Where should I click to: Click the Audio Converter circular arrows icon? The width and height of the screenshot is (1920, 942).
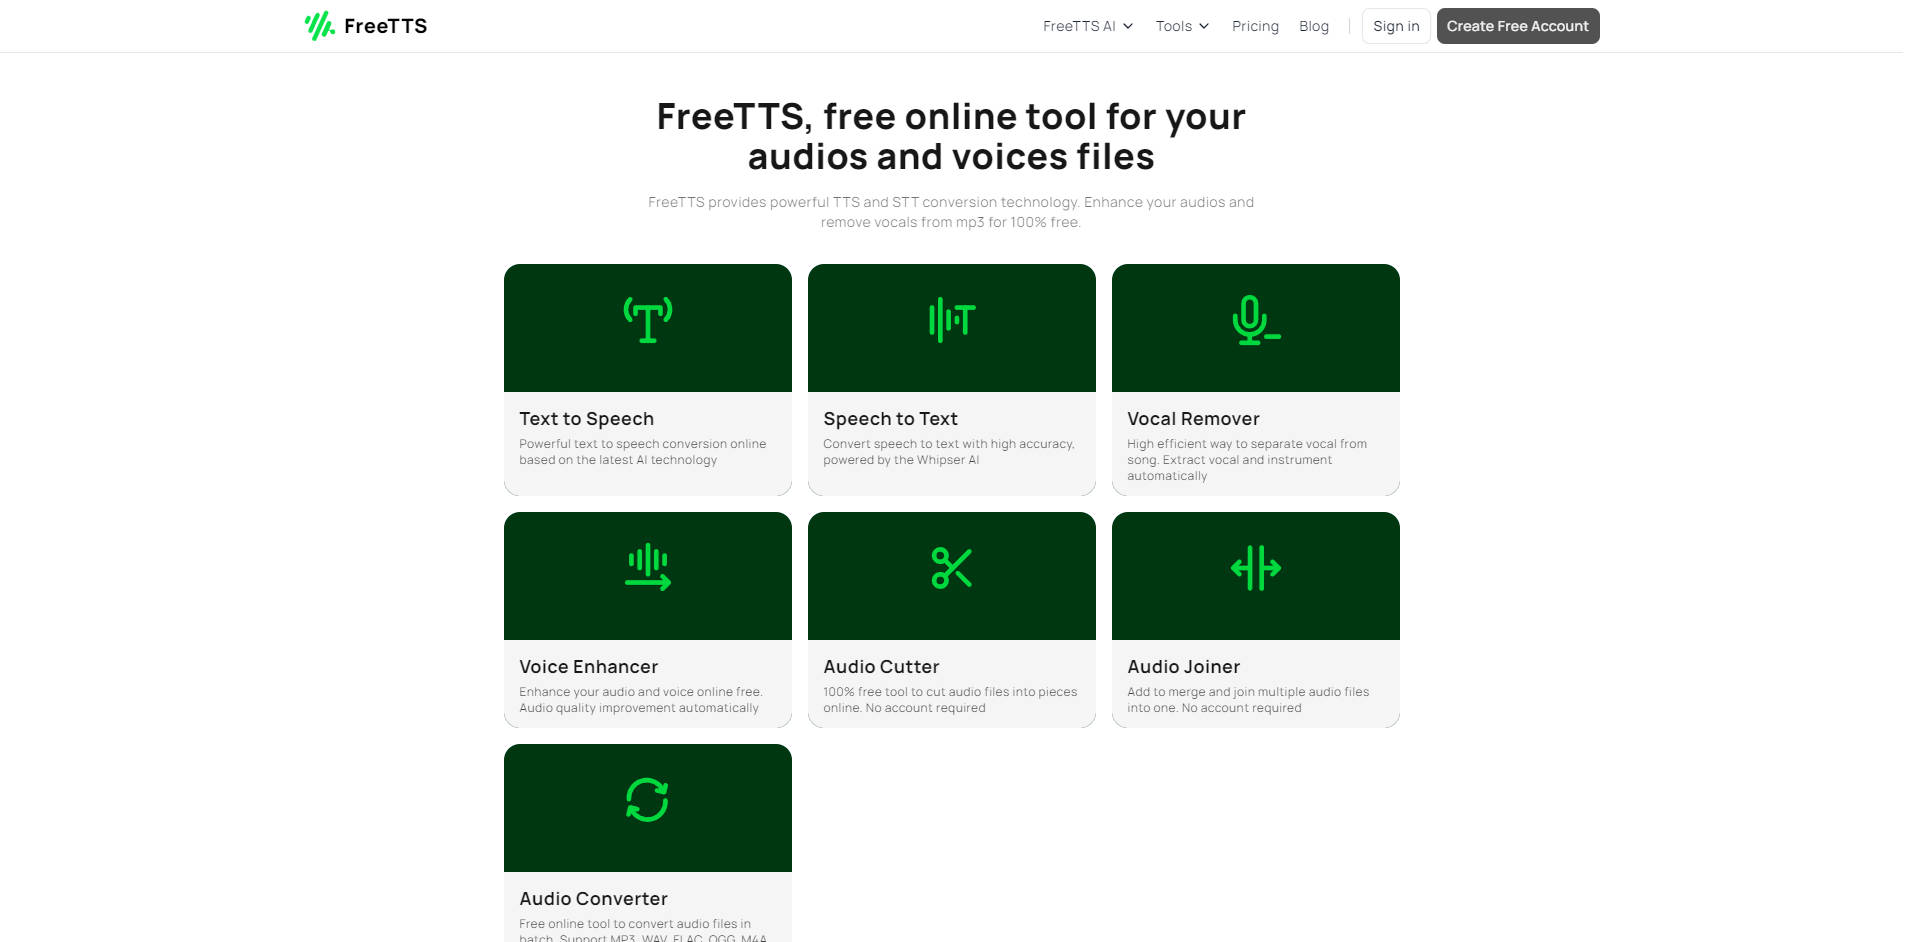[647, 800]
